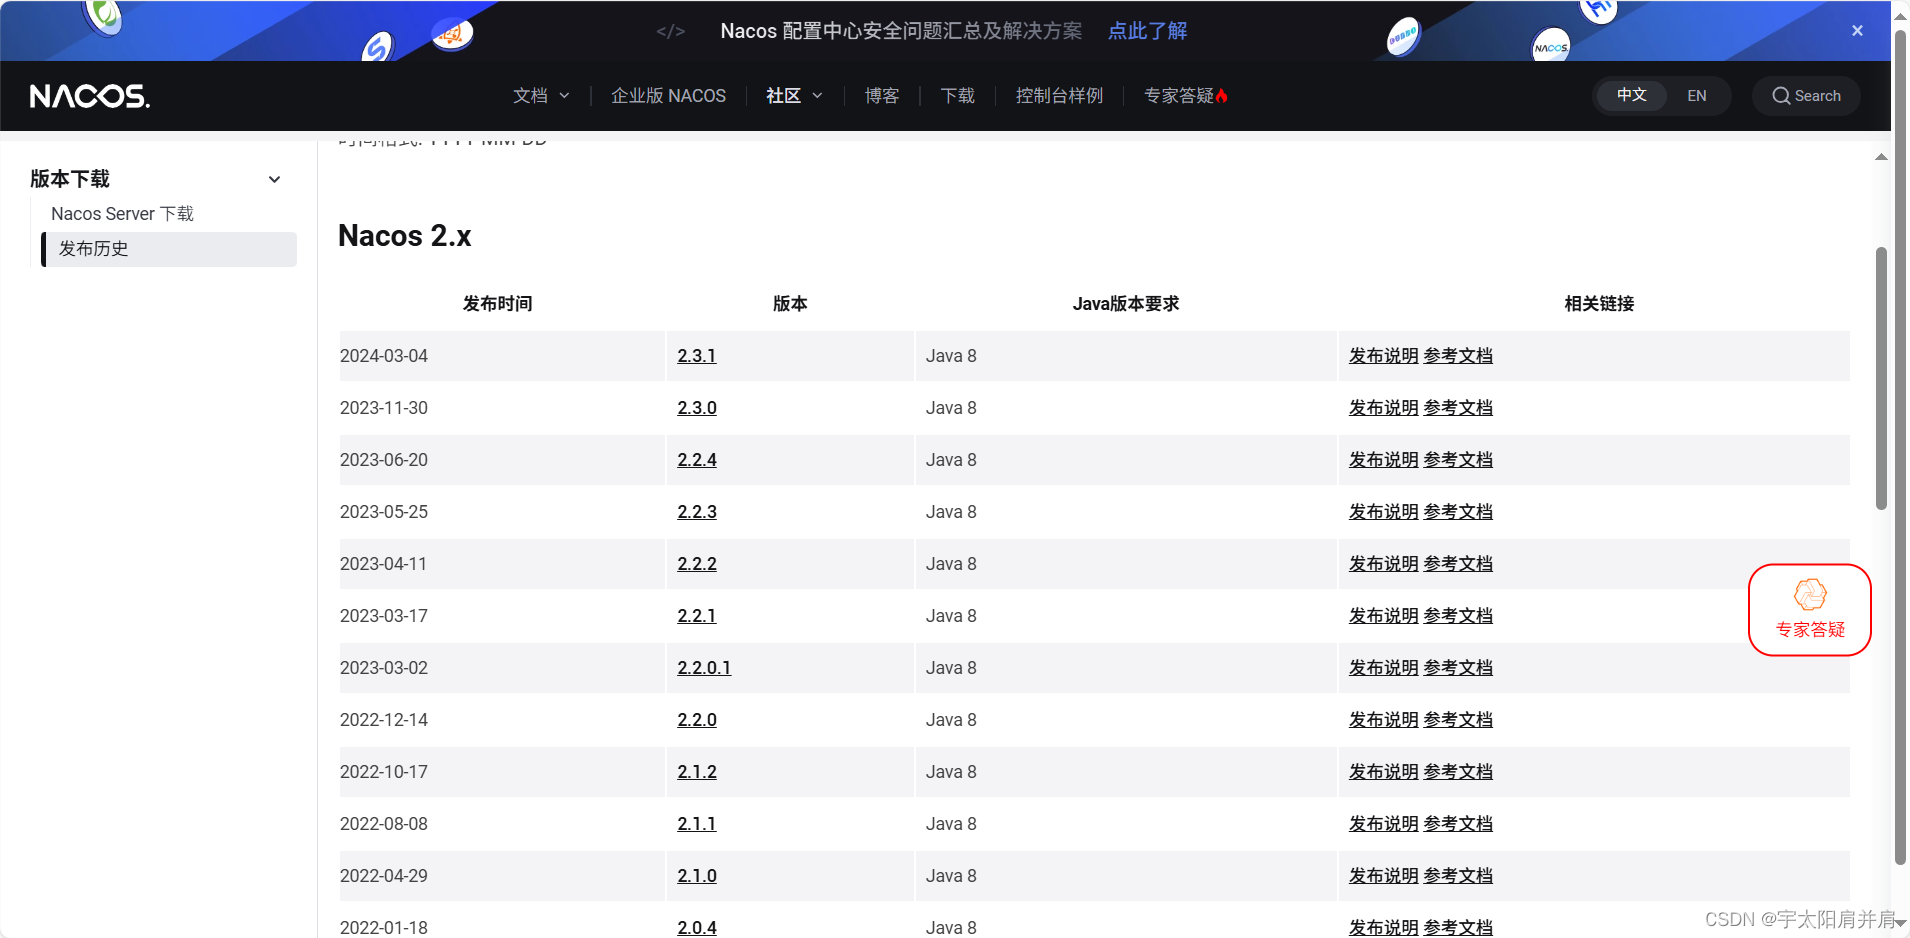Open 专家答疑 in the navigation bar
Viewport: 1910px width, 938px height.
pyautogui.click(x=1185, y=96)
